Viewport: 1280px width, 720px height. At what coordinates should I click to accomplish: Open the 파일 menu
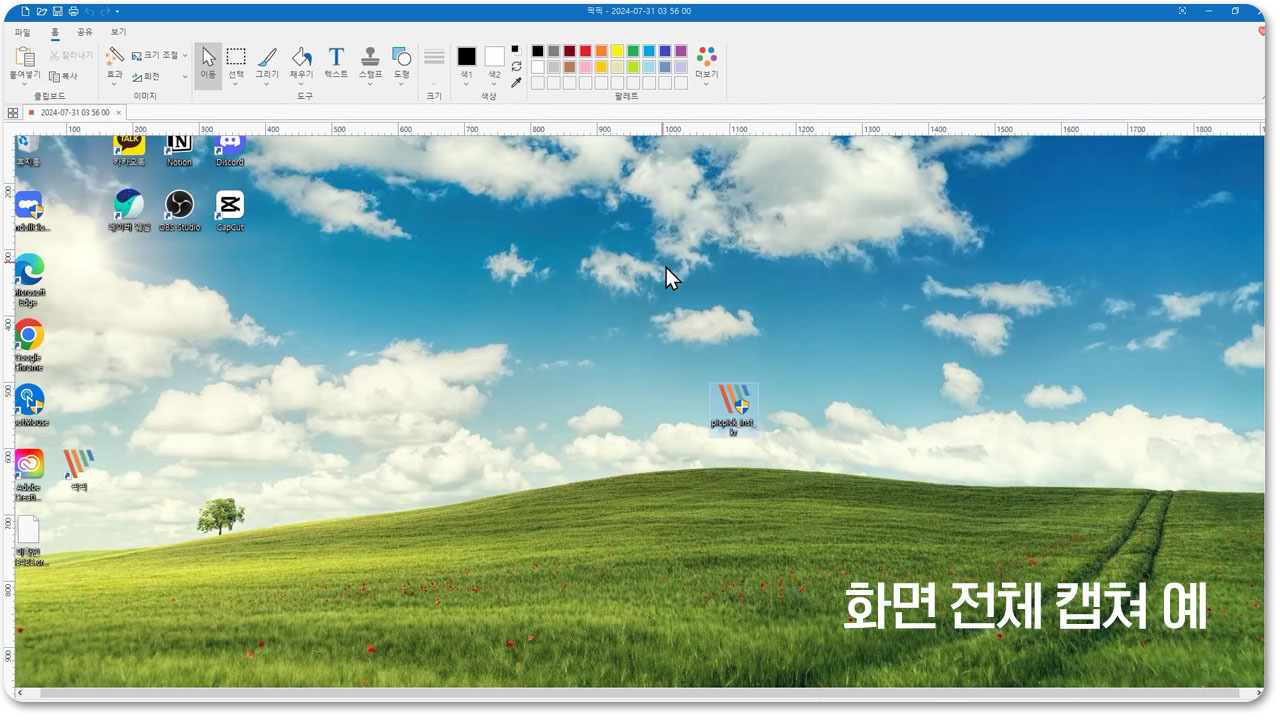(22, 32)
